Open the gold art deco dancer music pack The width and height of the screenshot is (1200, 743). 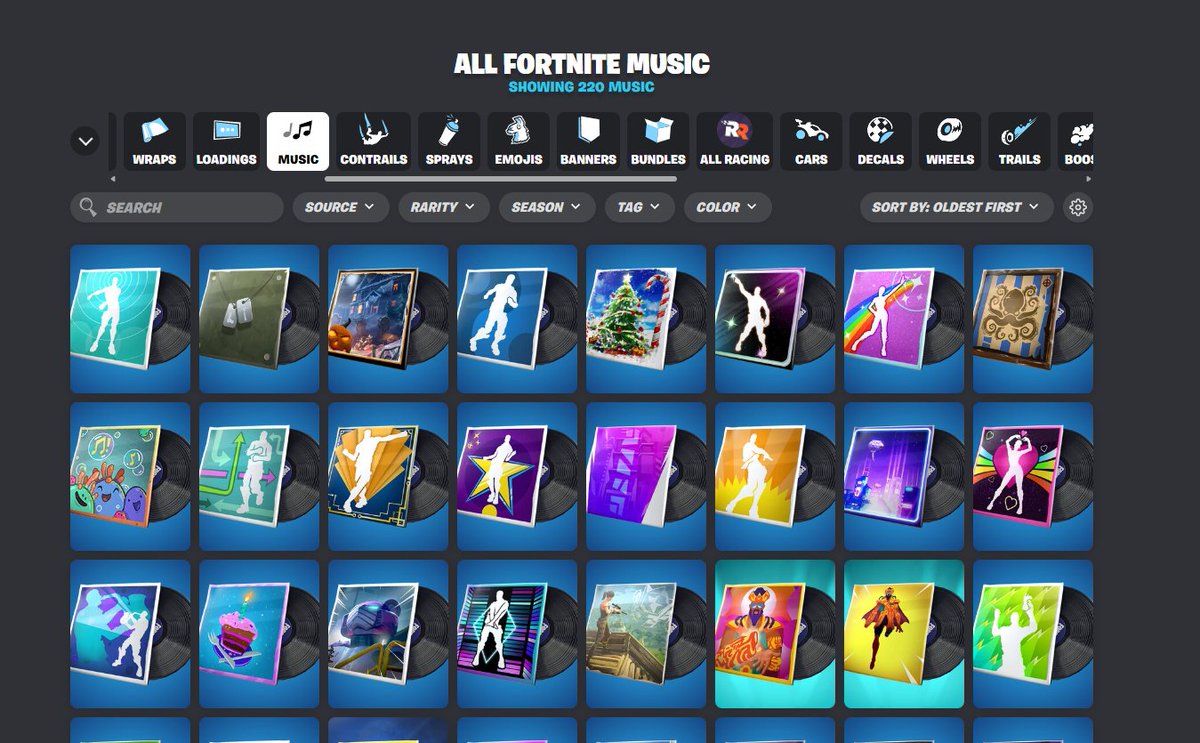tap(388, 476)
